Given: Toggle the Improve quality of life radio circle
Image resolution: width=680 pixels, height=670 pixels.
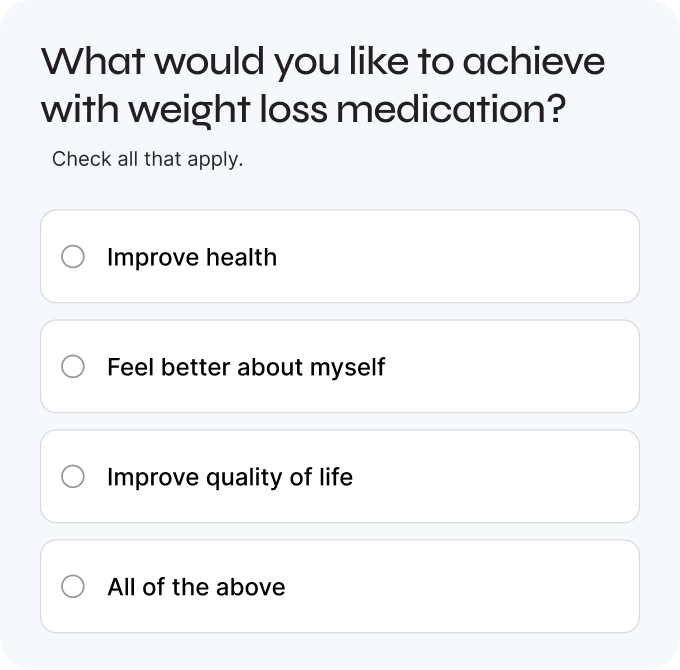Looking at the screenshot, I should click(73, 477).
